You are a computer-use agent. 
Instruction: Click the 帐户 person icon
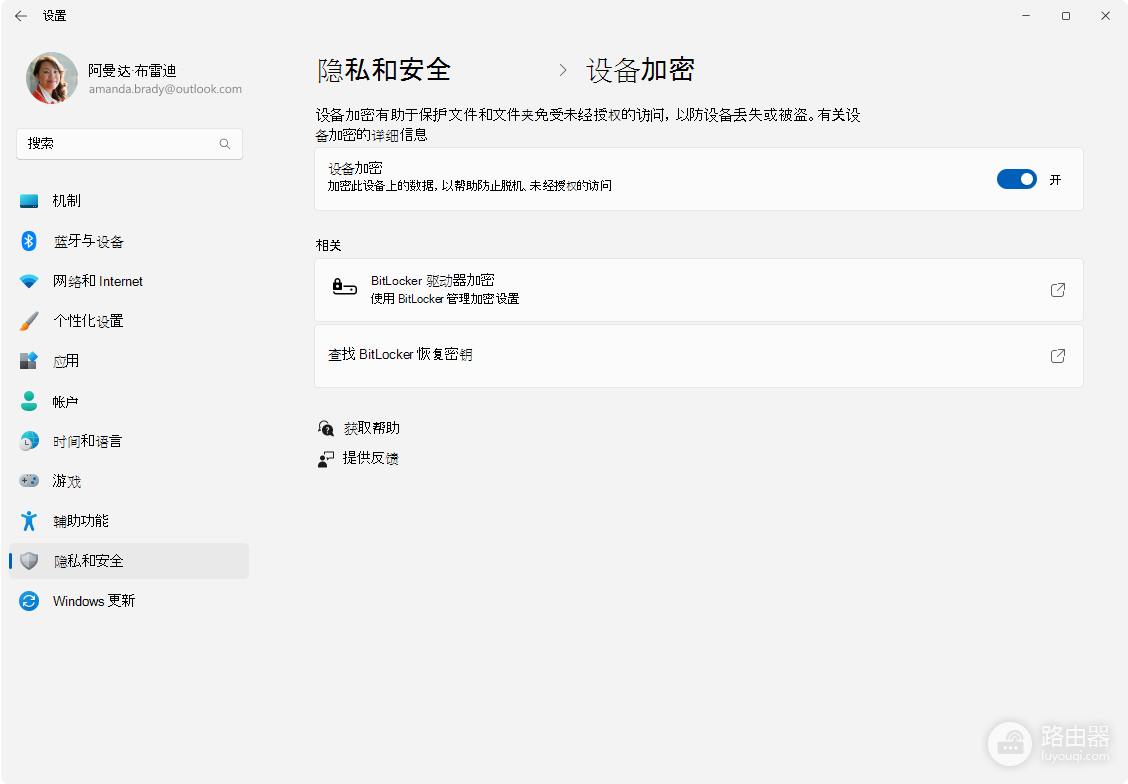pos(29,401)
